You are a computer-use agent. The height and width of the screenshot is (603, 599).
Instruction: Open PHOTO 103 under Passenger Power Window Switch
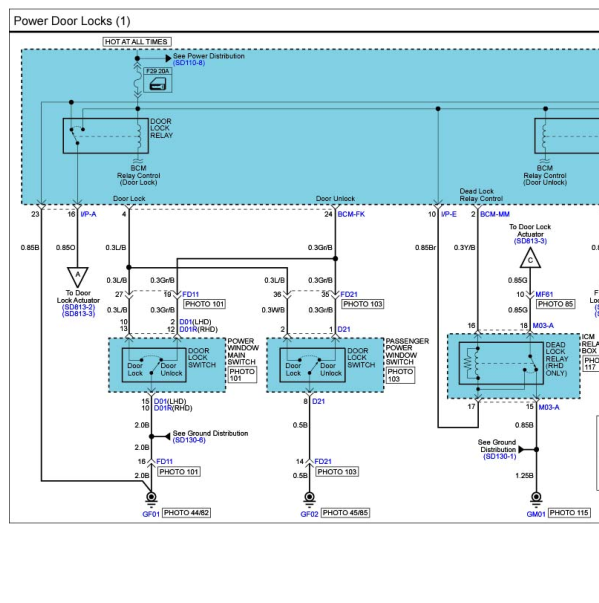coord(400,375)
